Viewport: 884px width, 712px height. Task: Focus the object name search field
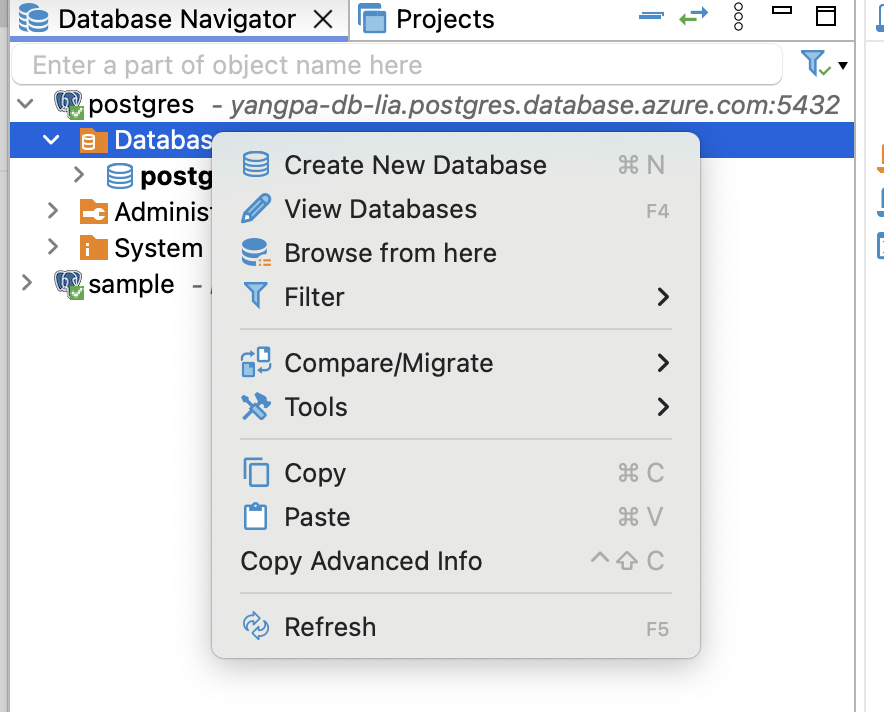click(x=397, y=65)
